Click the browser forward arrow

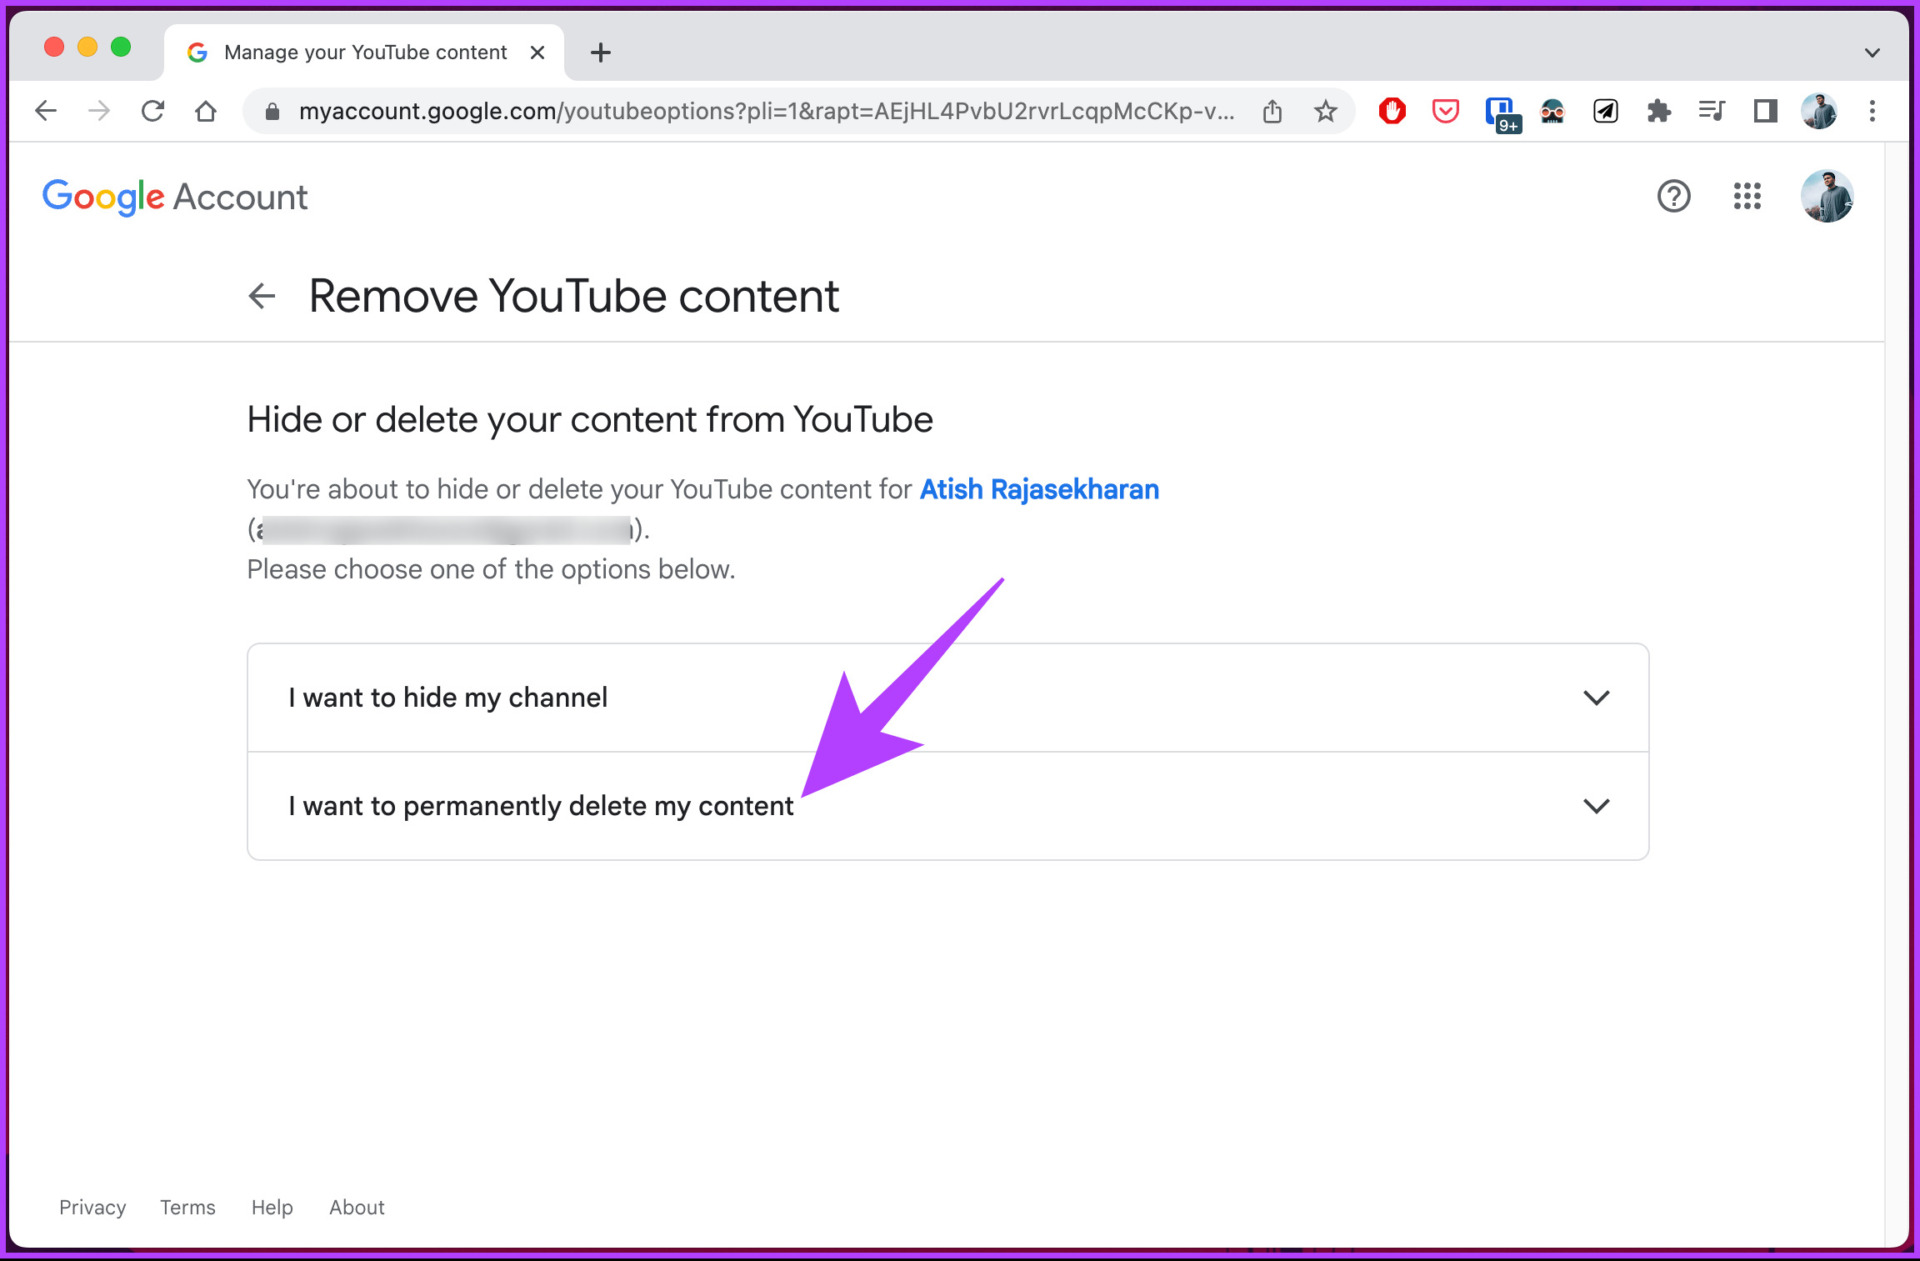99,111
